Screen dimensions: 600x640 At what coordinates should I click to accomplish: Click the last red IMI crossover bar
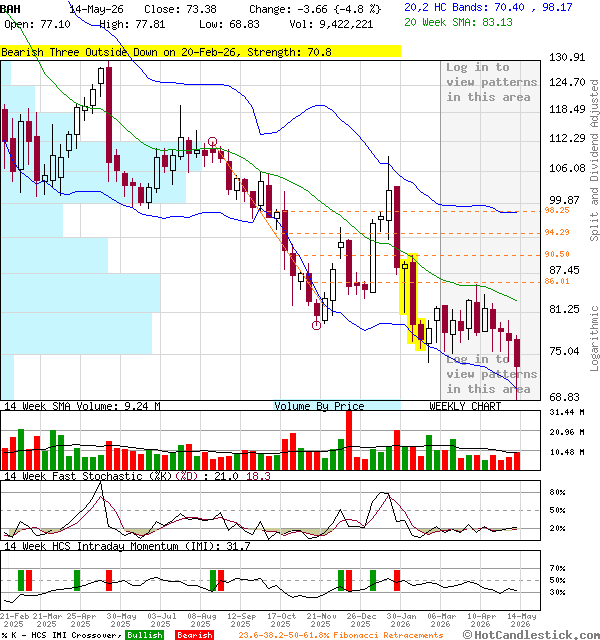(x=397, y=580)
